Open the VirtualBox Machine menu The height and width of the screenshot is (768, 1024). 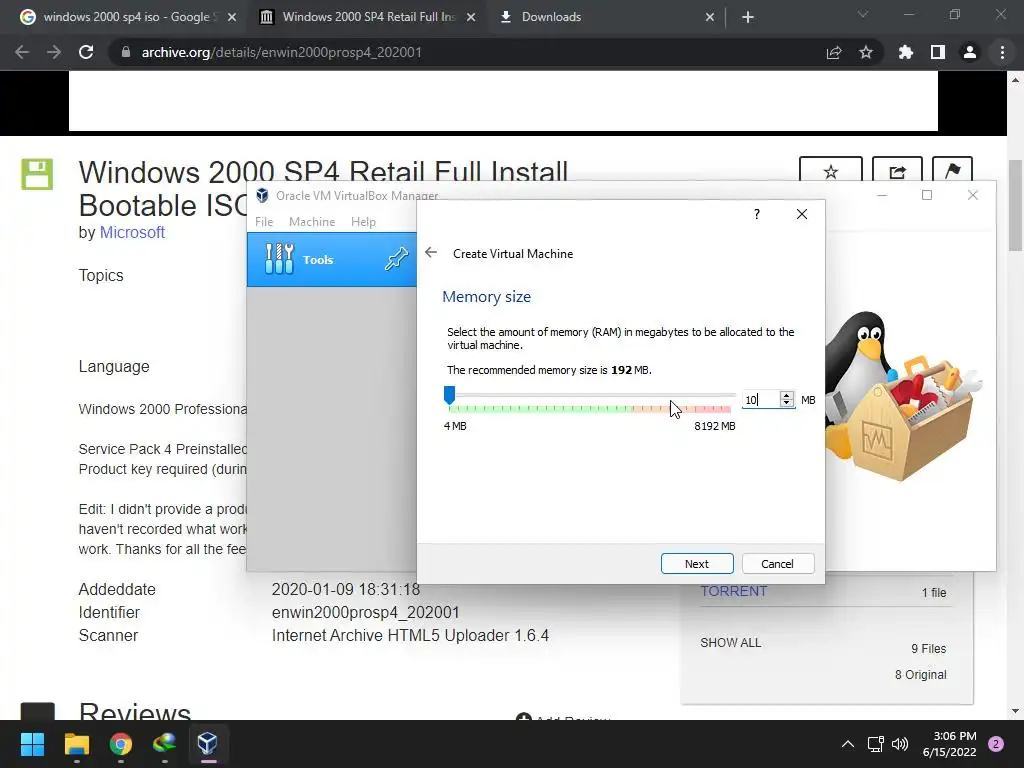[x=312, y=222]
